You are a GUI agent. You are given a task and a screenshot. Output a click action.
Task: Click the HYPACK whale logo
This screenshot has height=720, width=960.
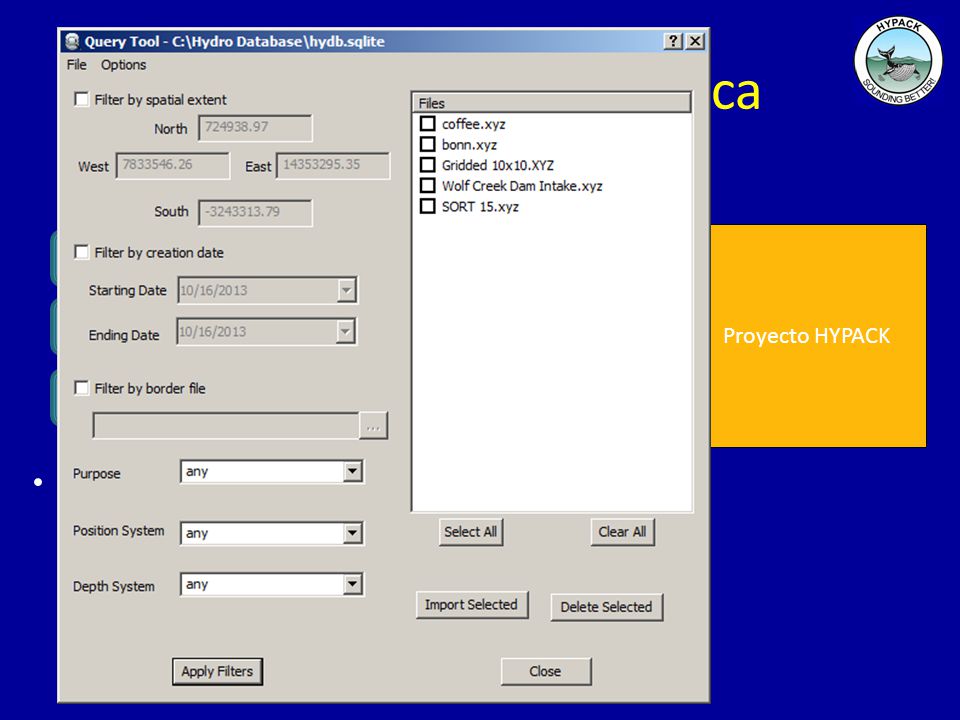pos(898,61)
